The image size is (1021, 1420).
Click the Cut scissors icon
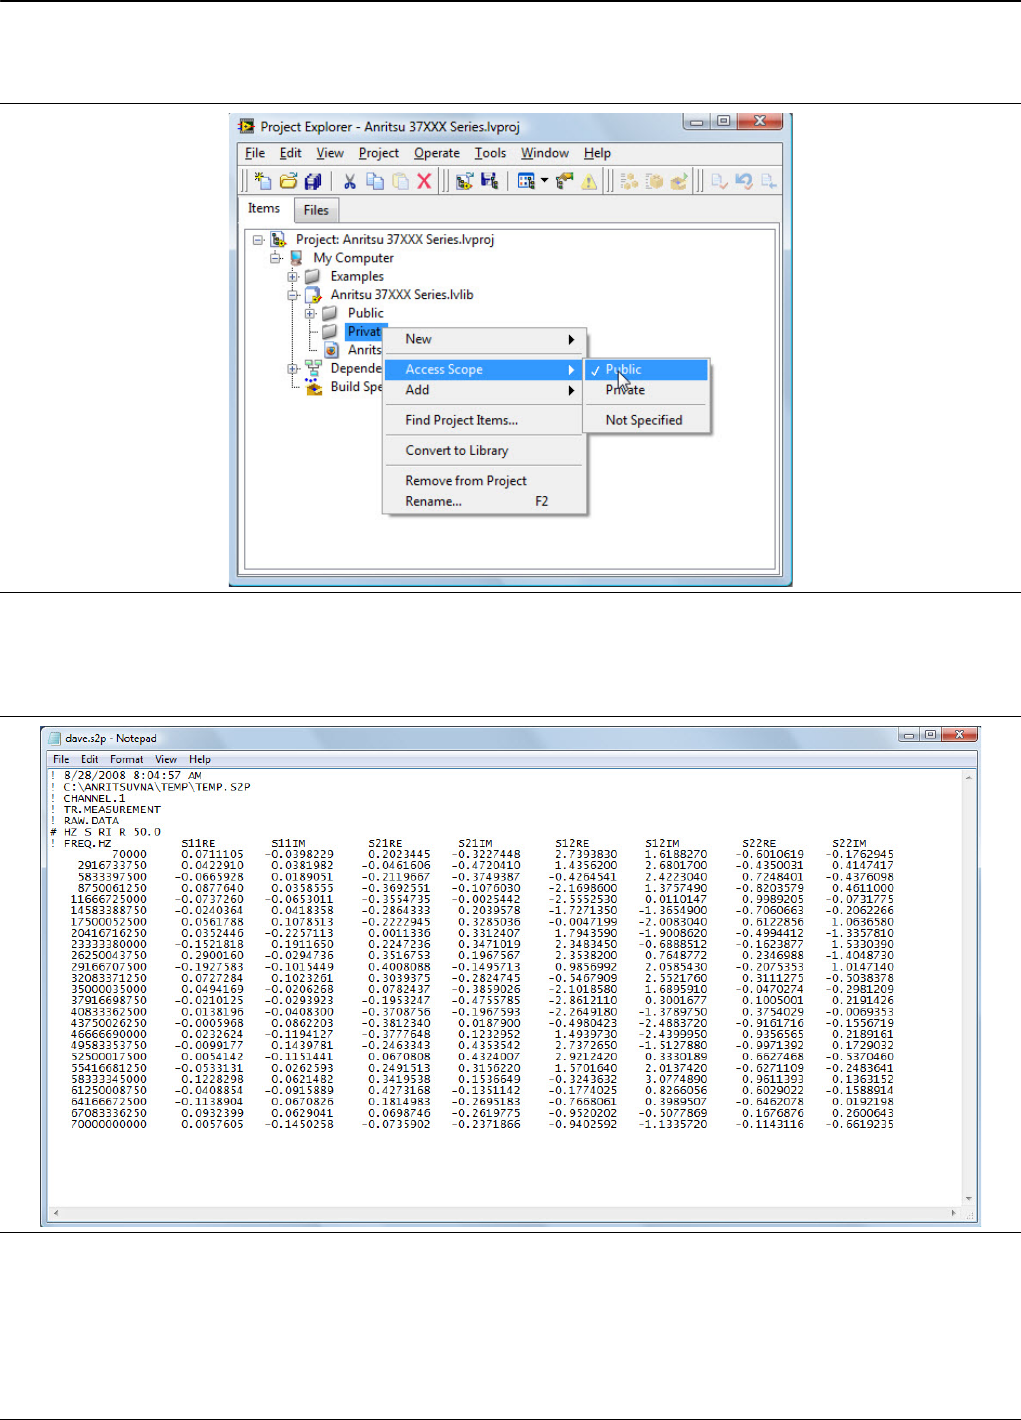(350, 181)
